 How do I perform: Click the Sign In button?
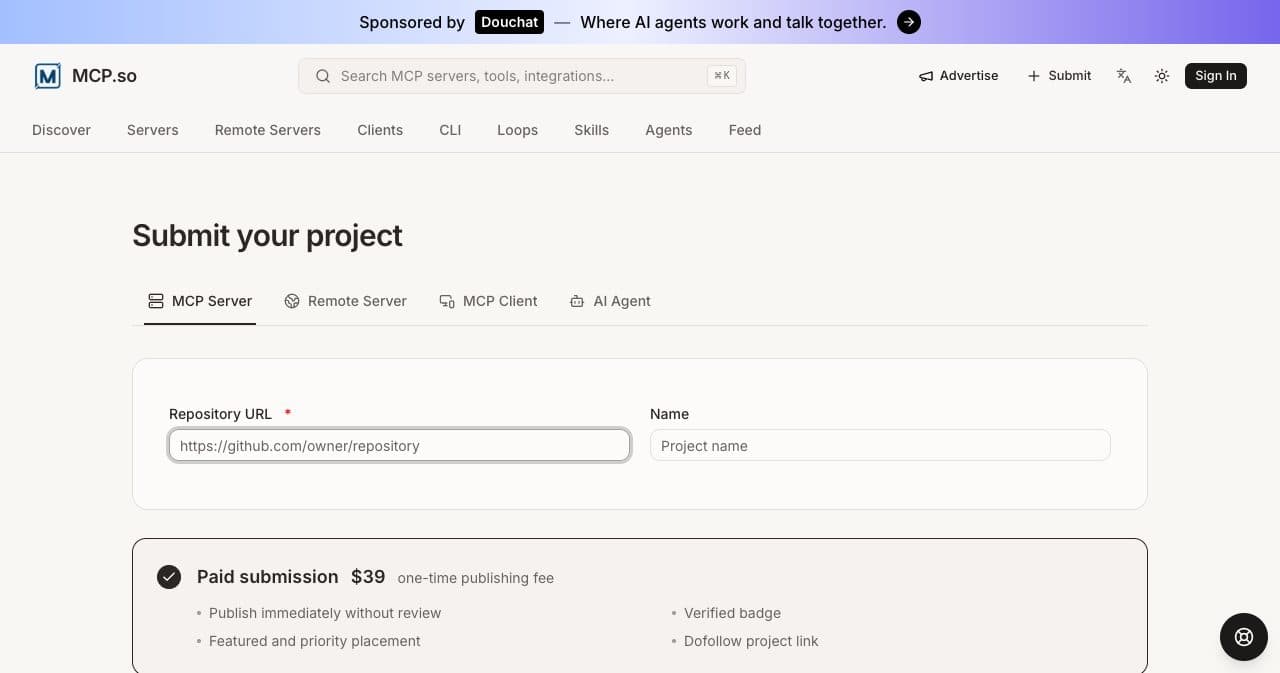click(1216, 76)
